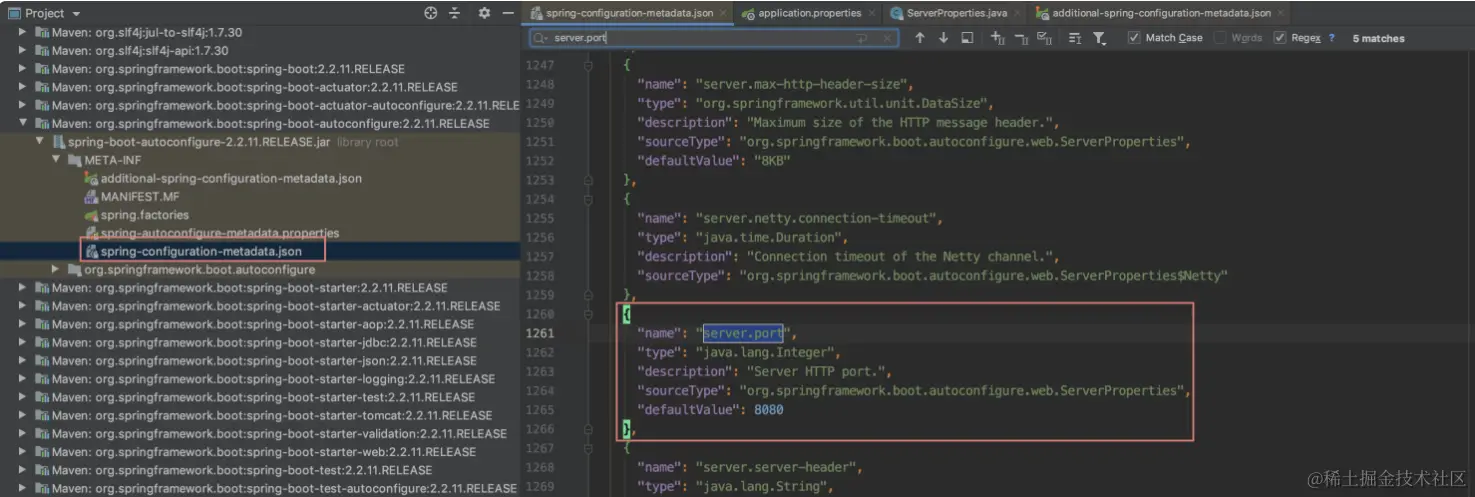
Task: Click the META-INF folder icon
Action: pyautogui.click(x=75, y=160)
